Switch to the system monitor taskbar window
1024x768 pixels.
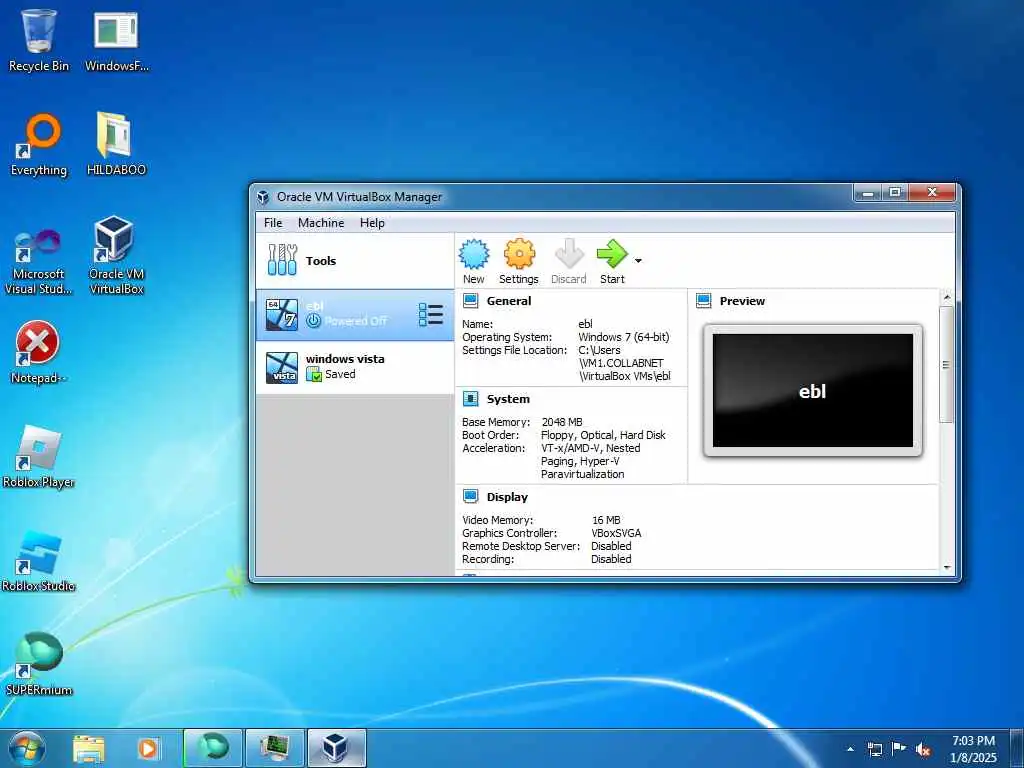pyautogui.click(x=274, y=748)
